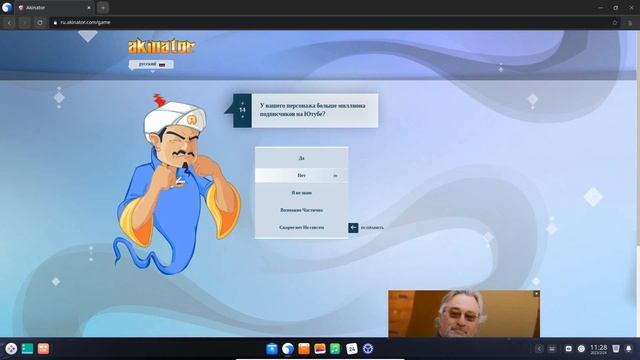Select the "Я не знаю" answer
Image resolution: width=640 pixels, height=360 pixels.
[301, 193]
